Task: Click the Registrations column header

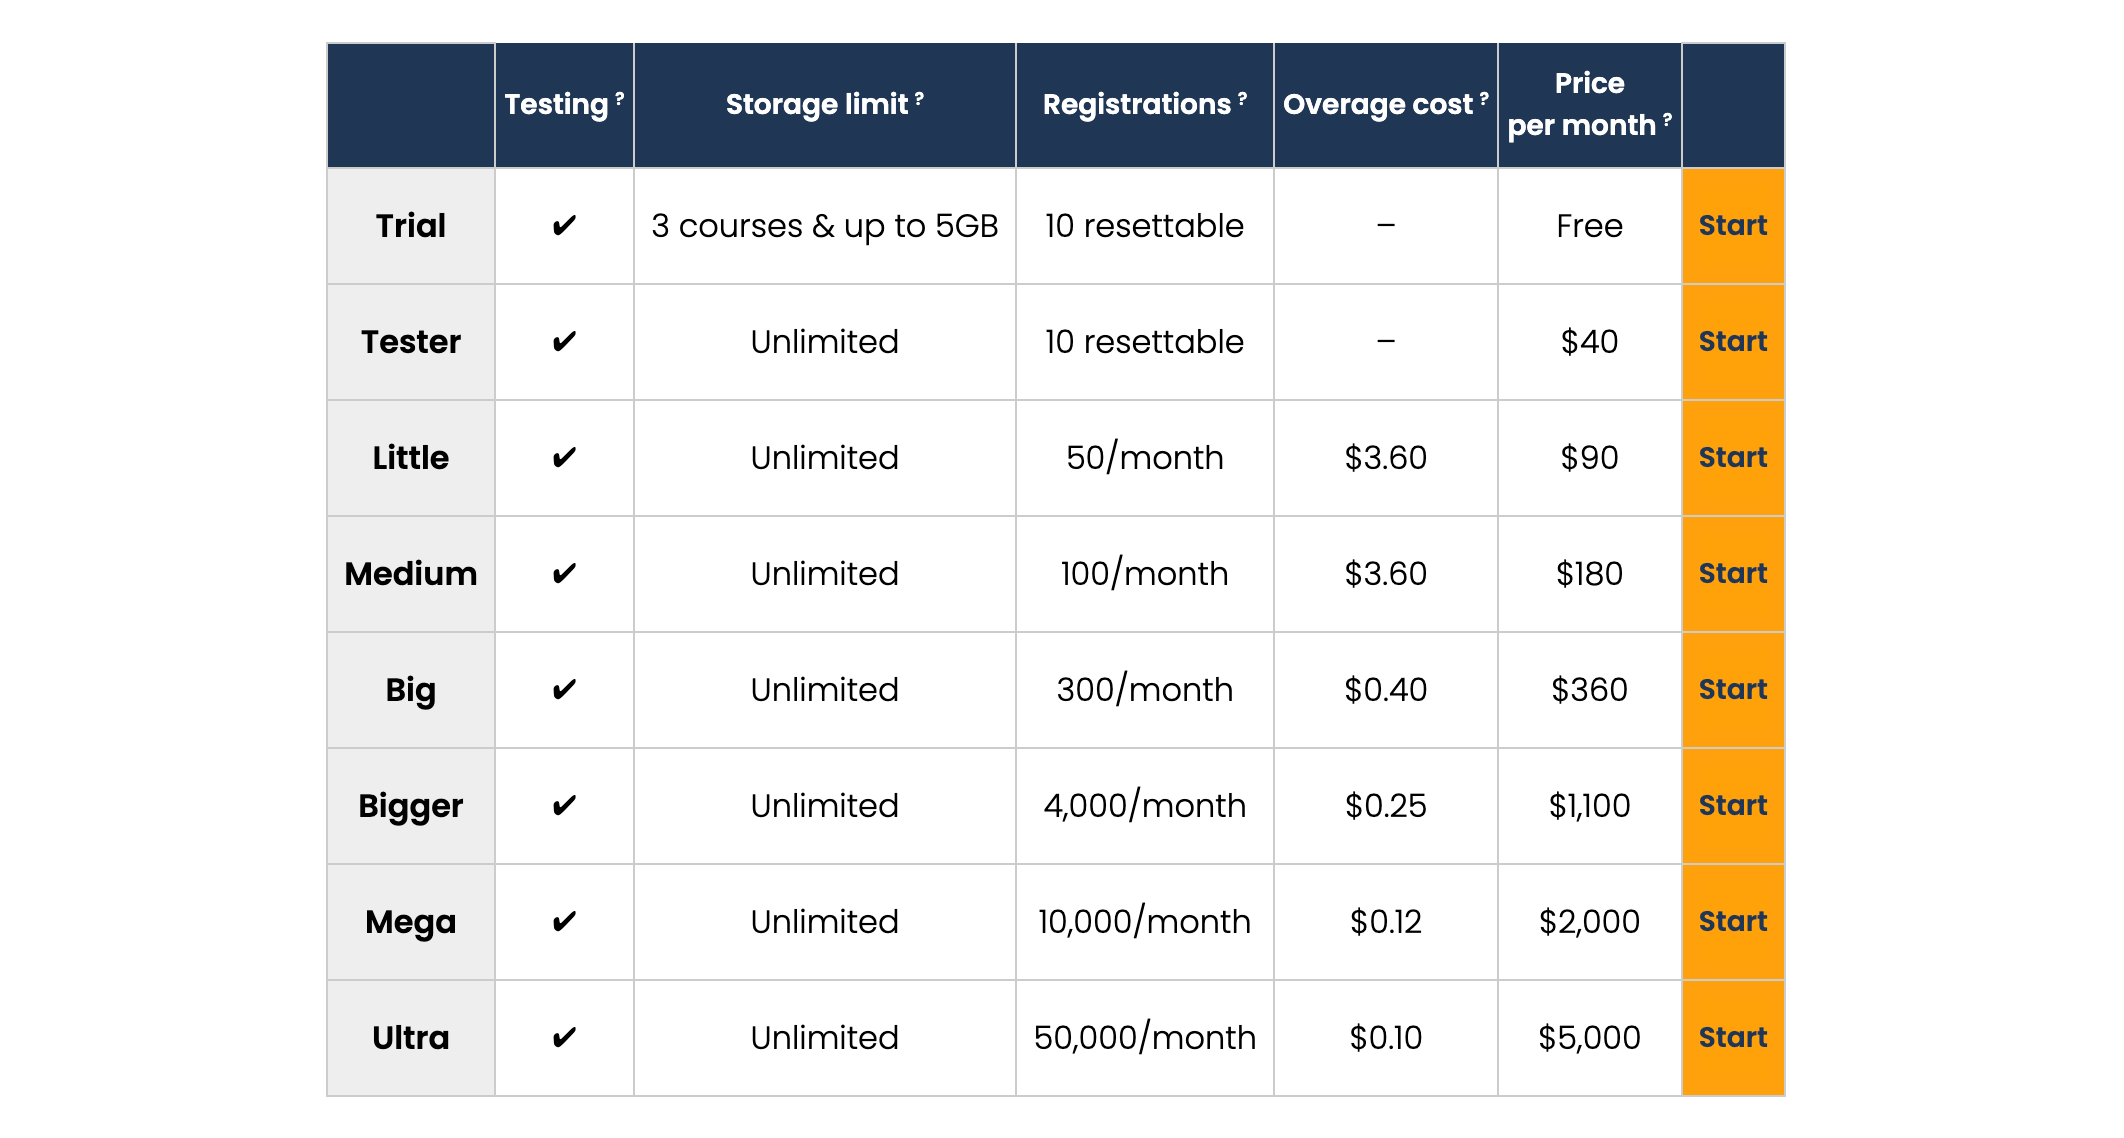Action: click(x=1136, y=104)
